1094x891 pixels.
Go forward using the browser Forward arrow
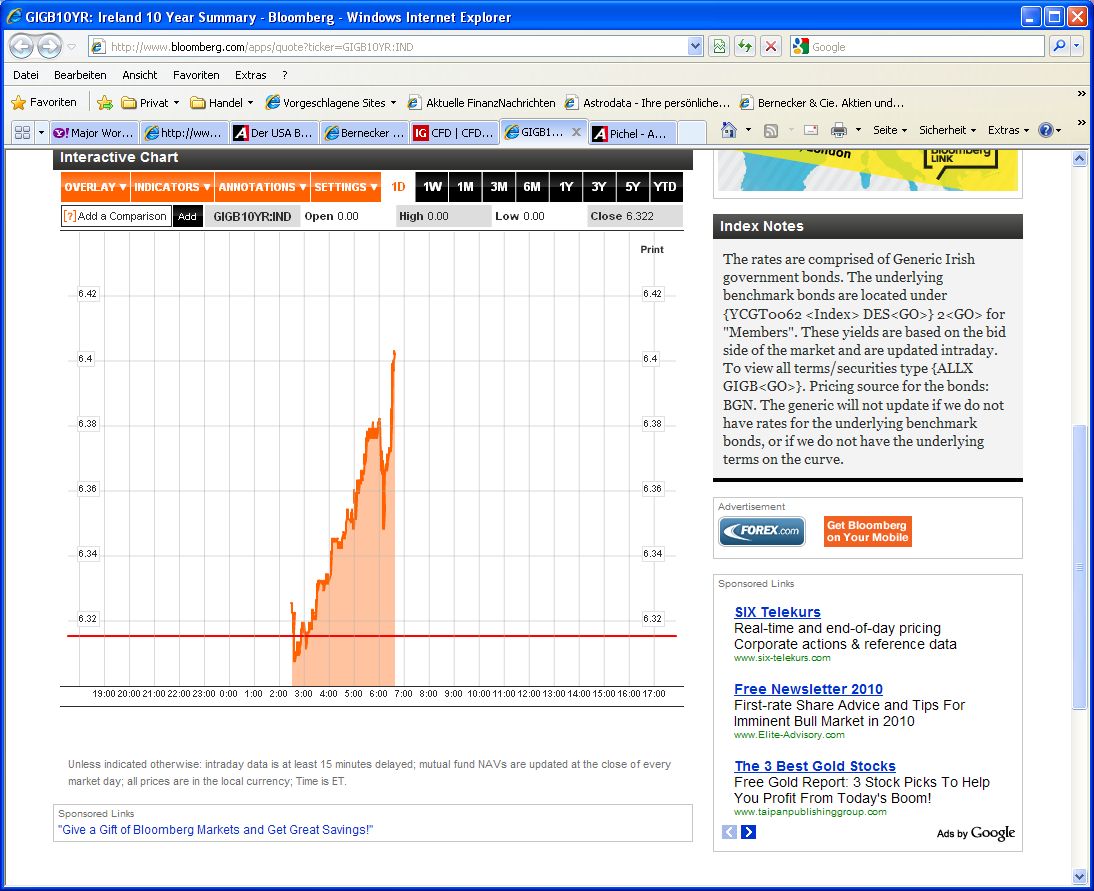[x=49, y=47]
